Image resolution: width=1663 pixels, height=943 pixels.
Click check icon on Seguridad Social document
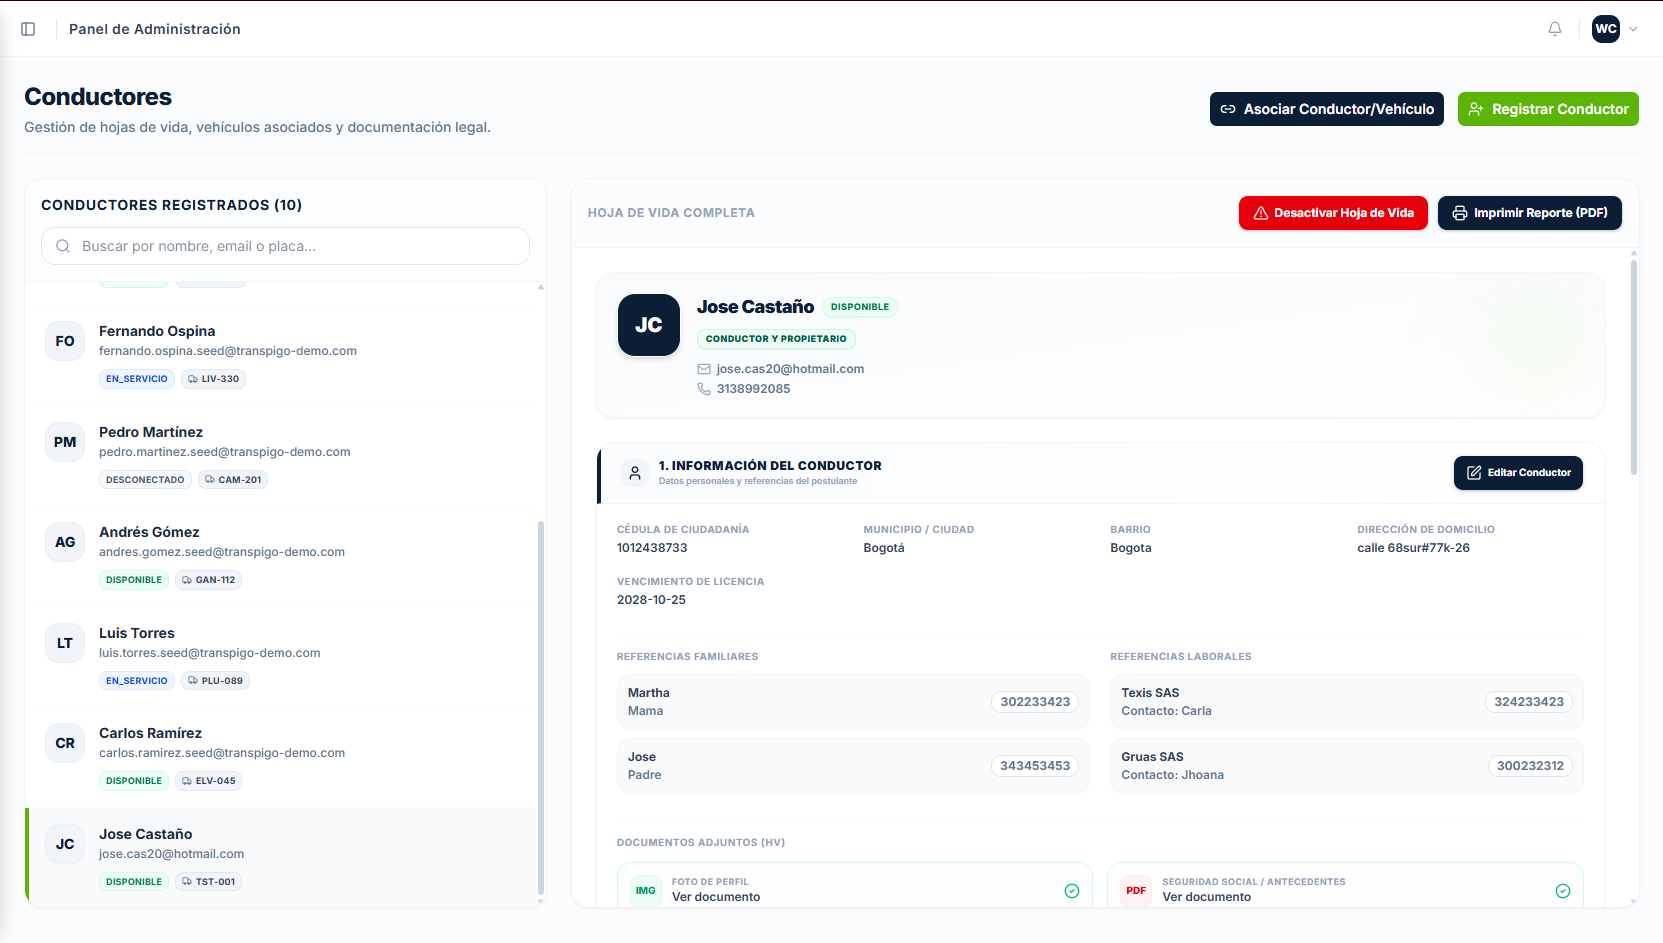click(x=1563, y=891)
